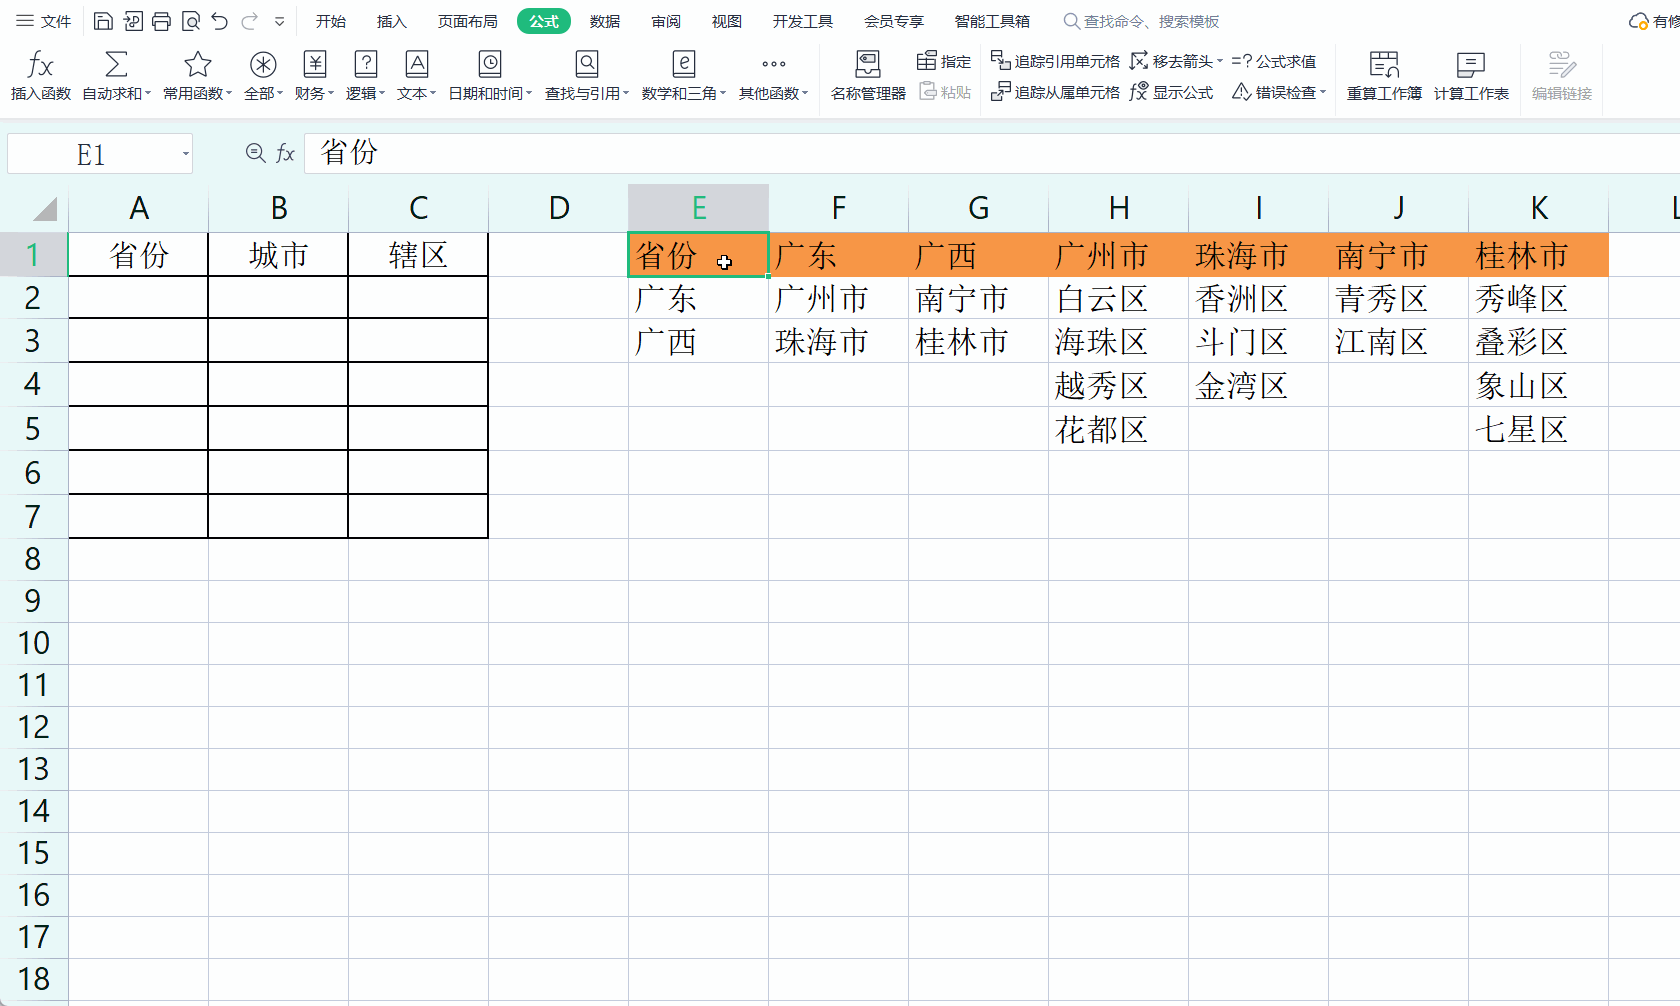1680x1006 pixels.
Task: Open the Other Functions ellipsis icon
Action: (x=774, y=64)
